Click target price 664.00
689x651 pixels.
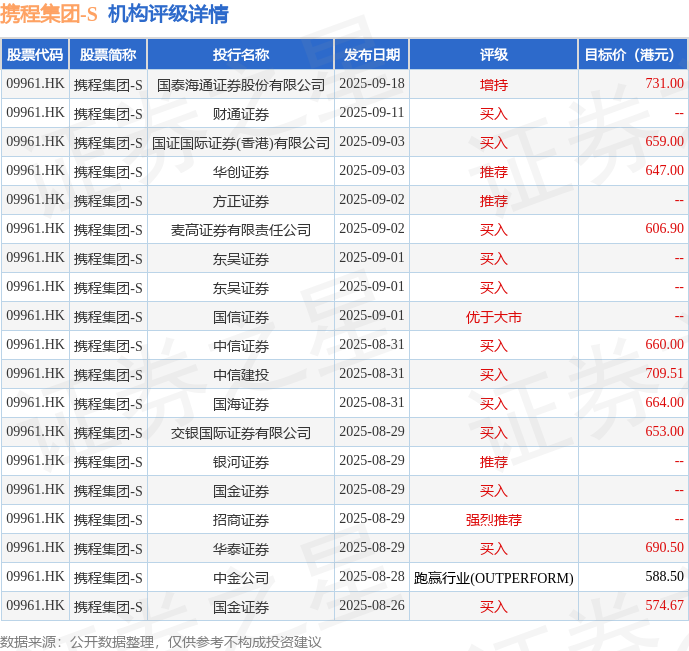pos(664,402)
